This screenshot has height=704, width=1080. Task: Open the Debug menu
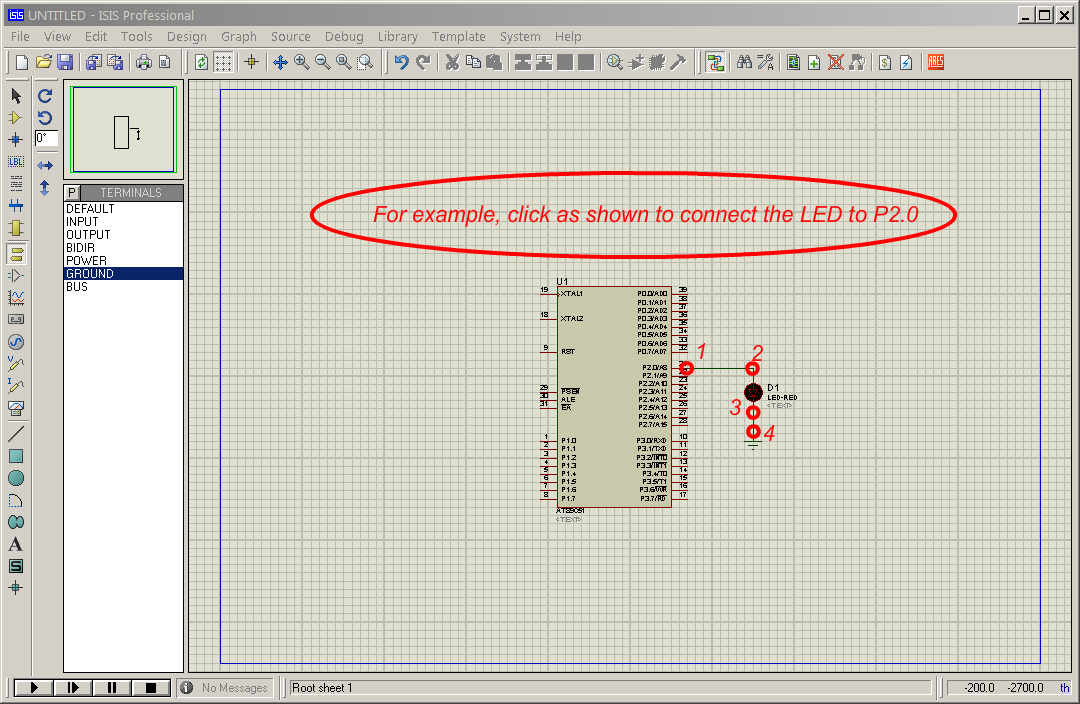344,36
